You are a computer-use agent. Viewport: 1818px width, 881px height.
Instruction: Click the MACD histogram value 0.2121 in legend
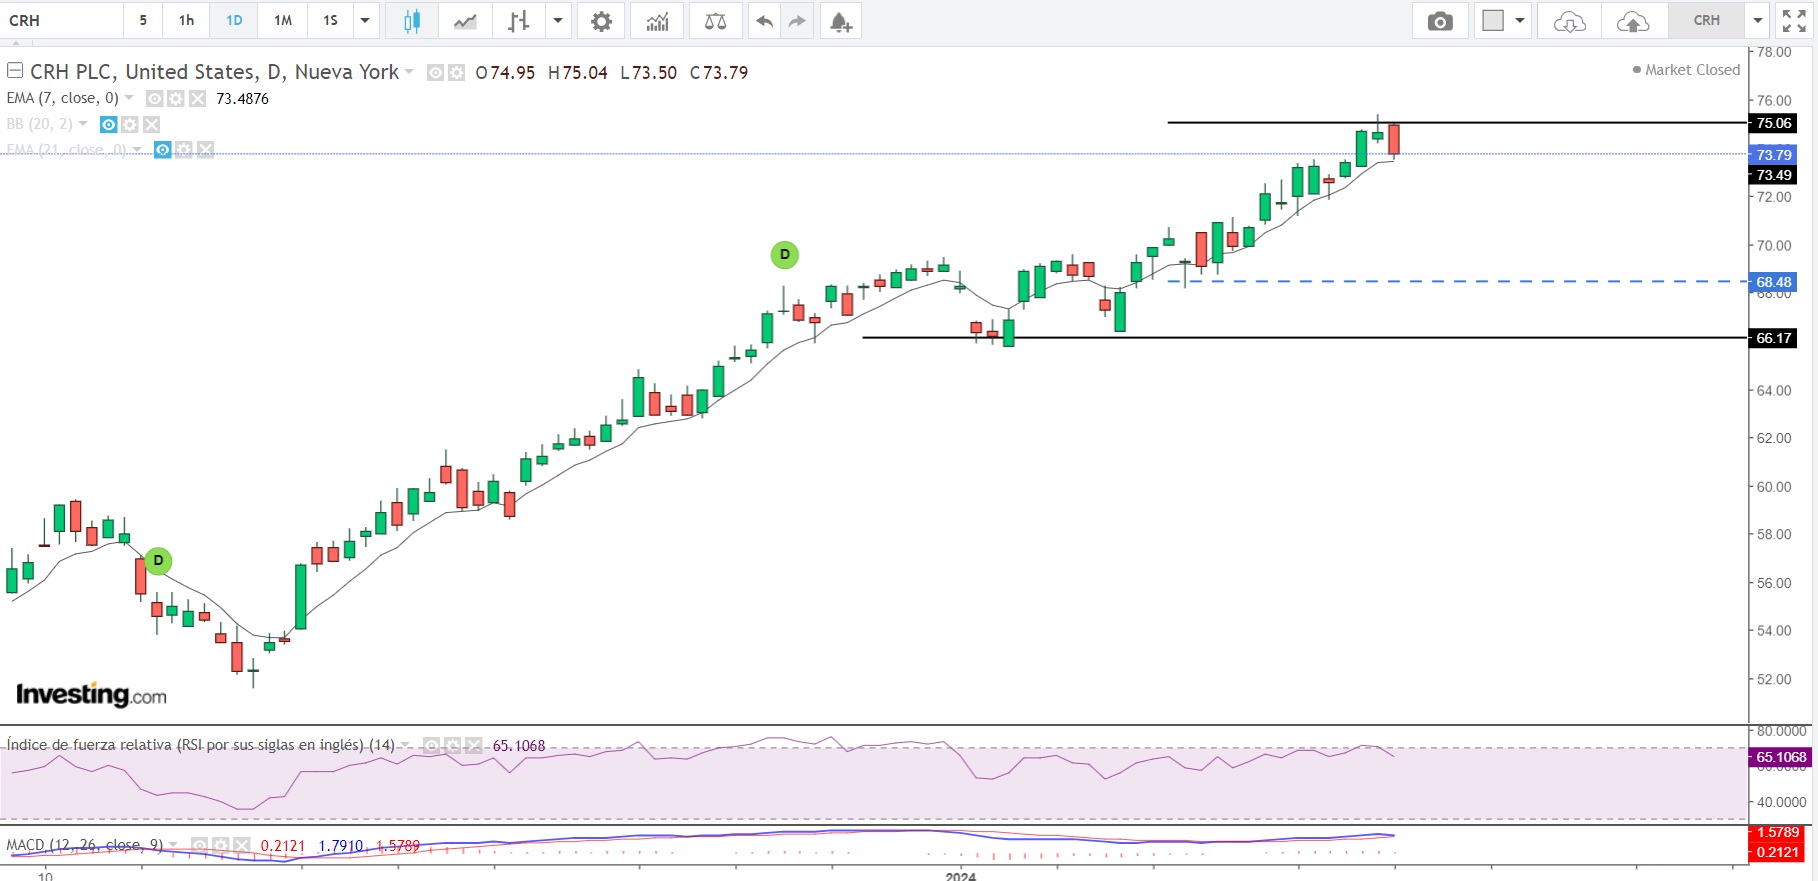(x=283, y=846)
